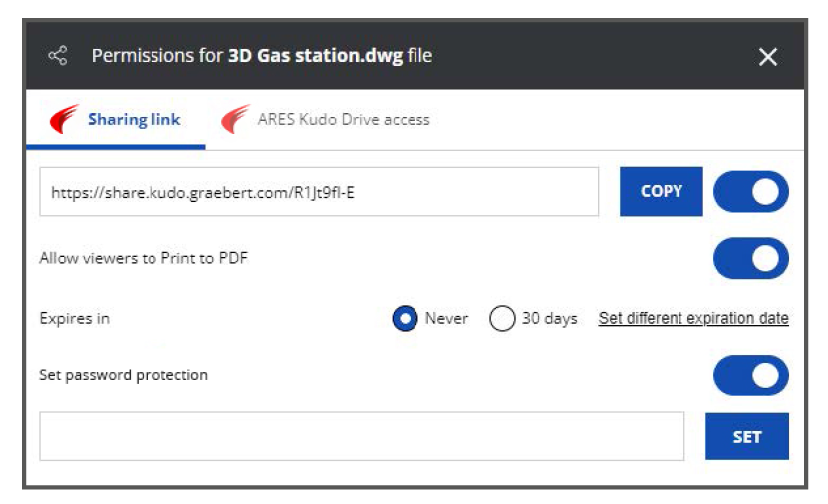Click the Allow viewers to Print to PDF label
828x504 pixels.
pos(144,258)
